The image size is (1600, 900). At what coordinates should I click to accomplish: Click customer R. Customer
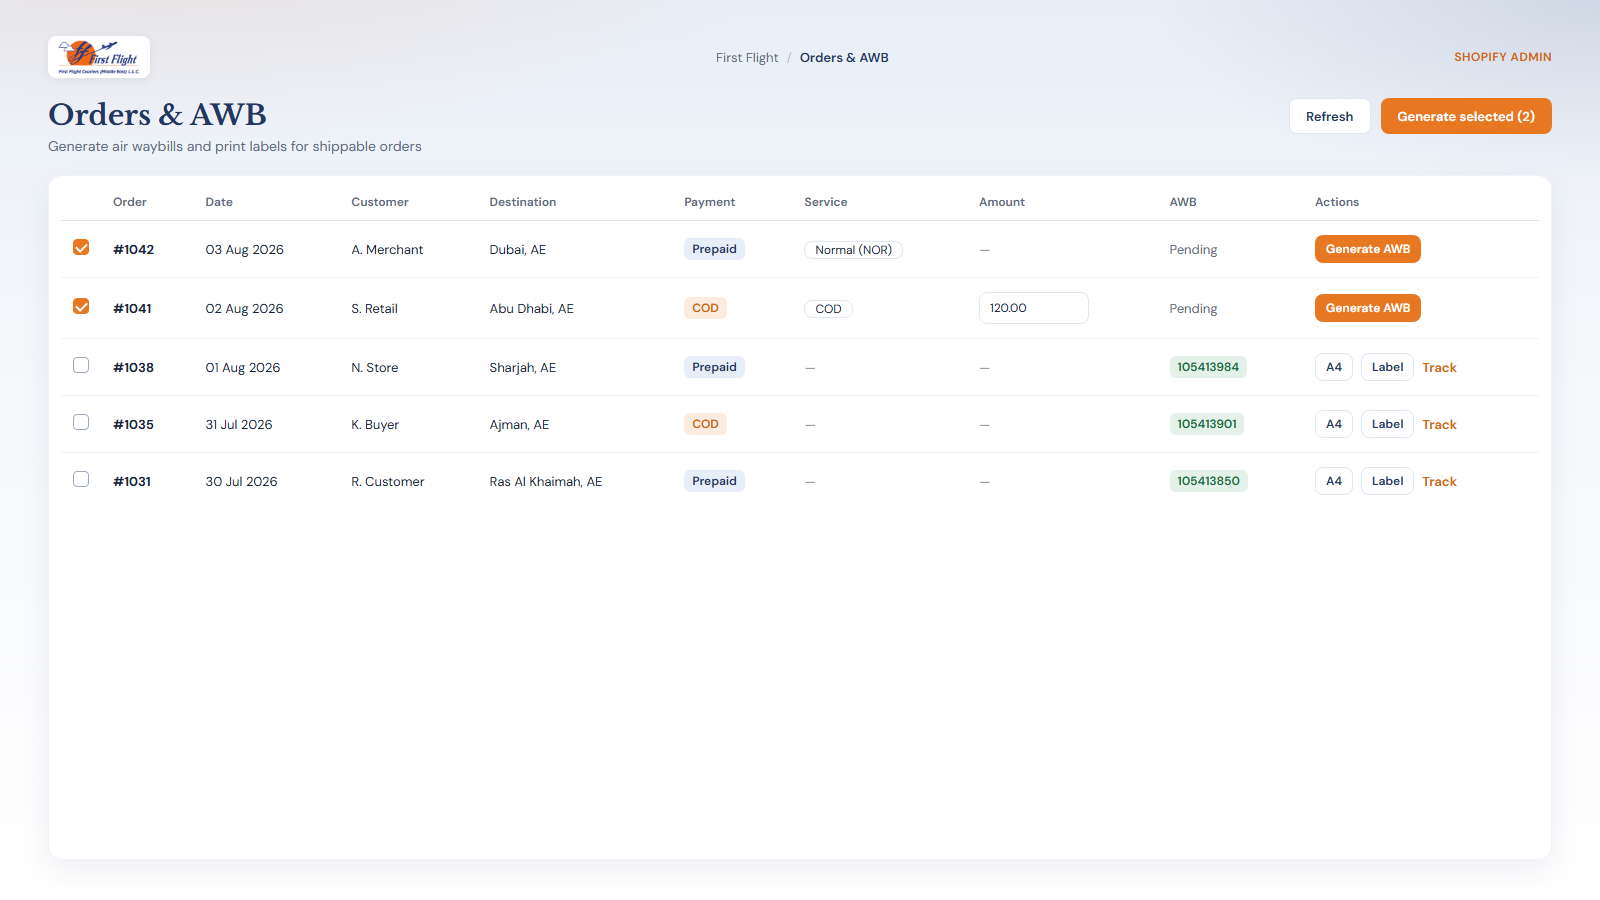tap(387, 482)
